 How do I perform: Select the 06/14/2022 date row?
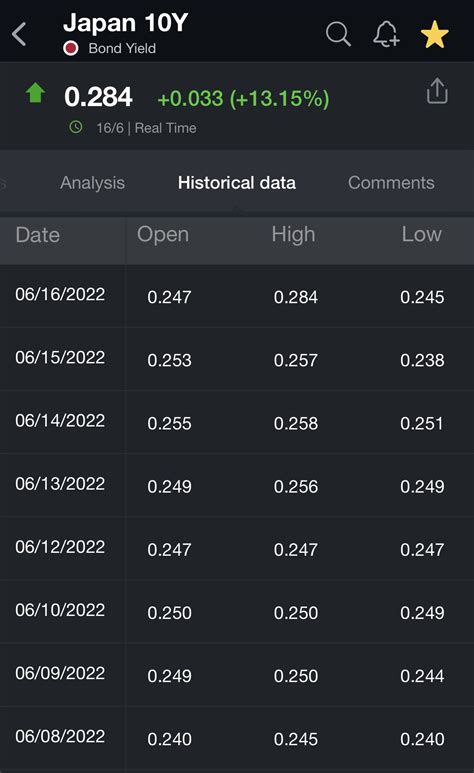[x=237, y=422]
